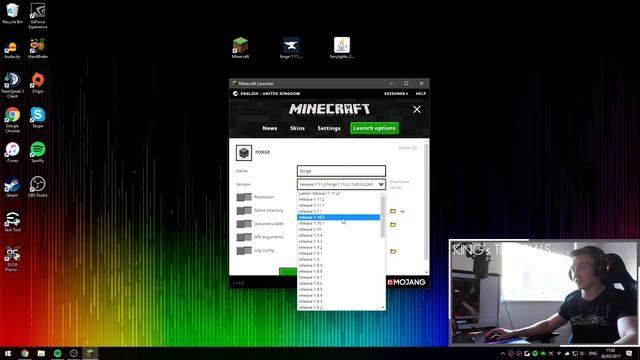Viewport: 640px width, 360px height.
Task: Switch to the Settings tab
Action: click(329, 128)
